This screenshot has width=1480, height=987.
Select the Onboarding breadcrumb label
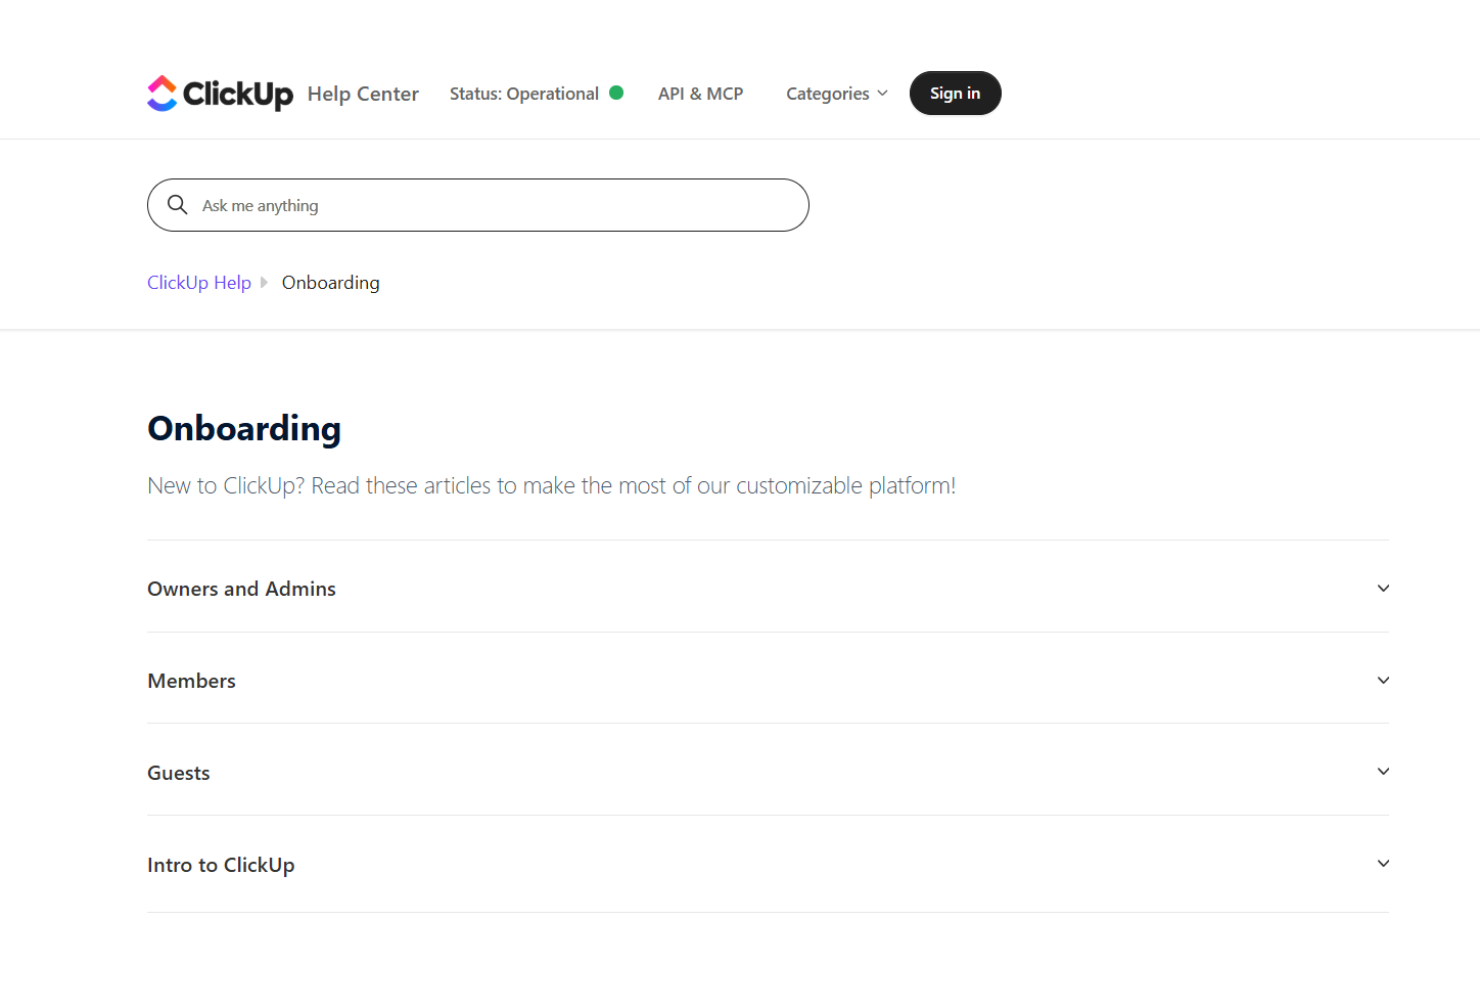(x=331, y=282)
